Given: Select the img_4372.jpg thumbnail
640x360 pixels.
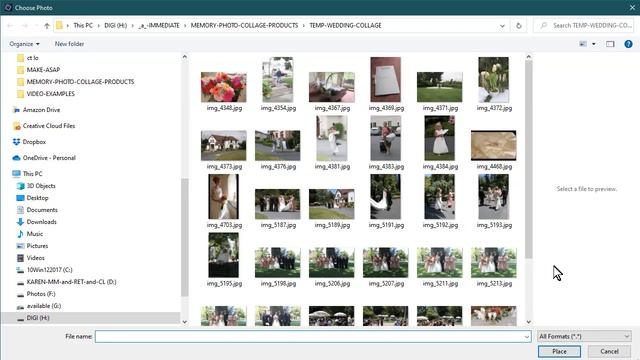Looking at the screenshot, I should pos(493,80).
